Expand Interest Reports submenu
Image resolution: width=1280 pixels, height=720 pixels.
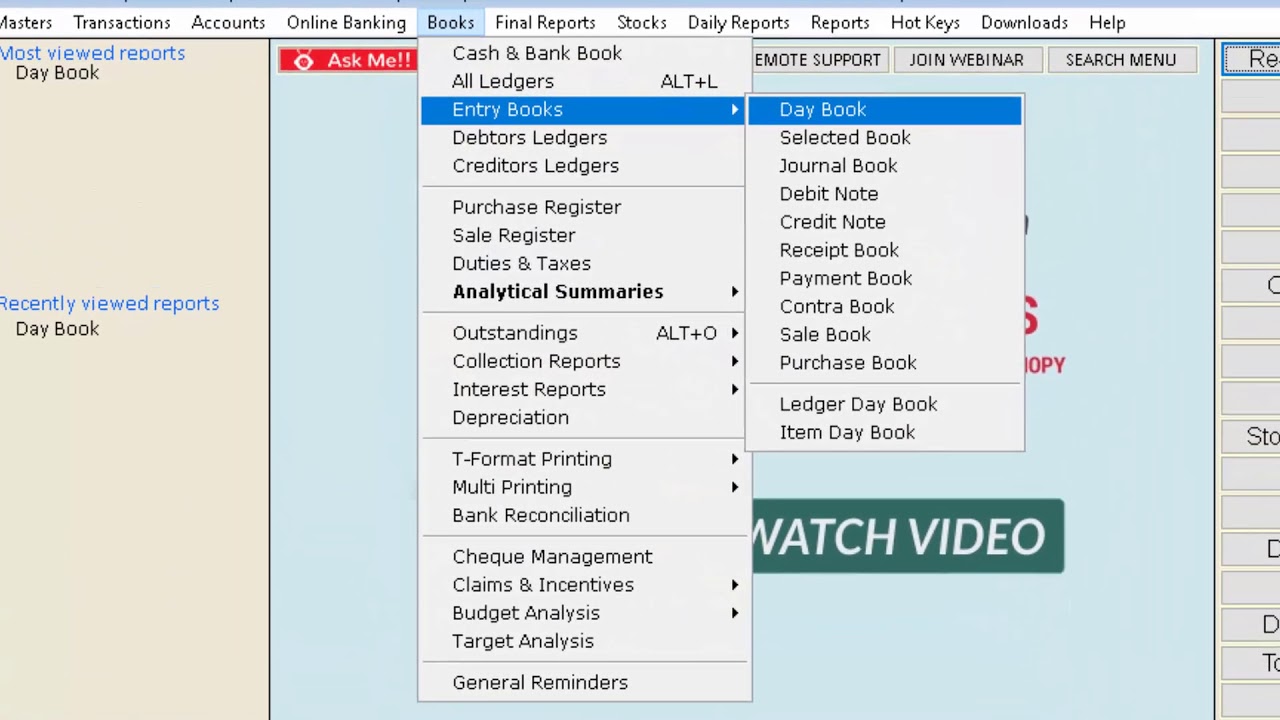[x=585, y=389]
